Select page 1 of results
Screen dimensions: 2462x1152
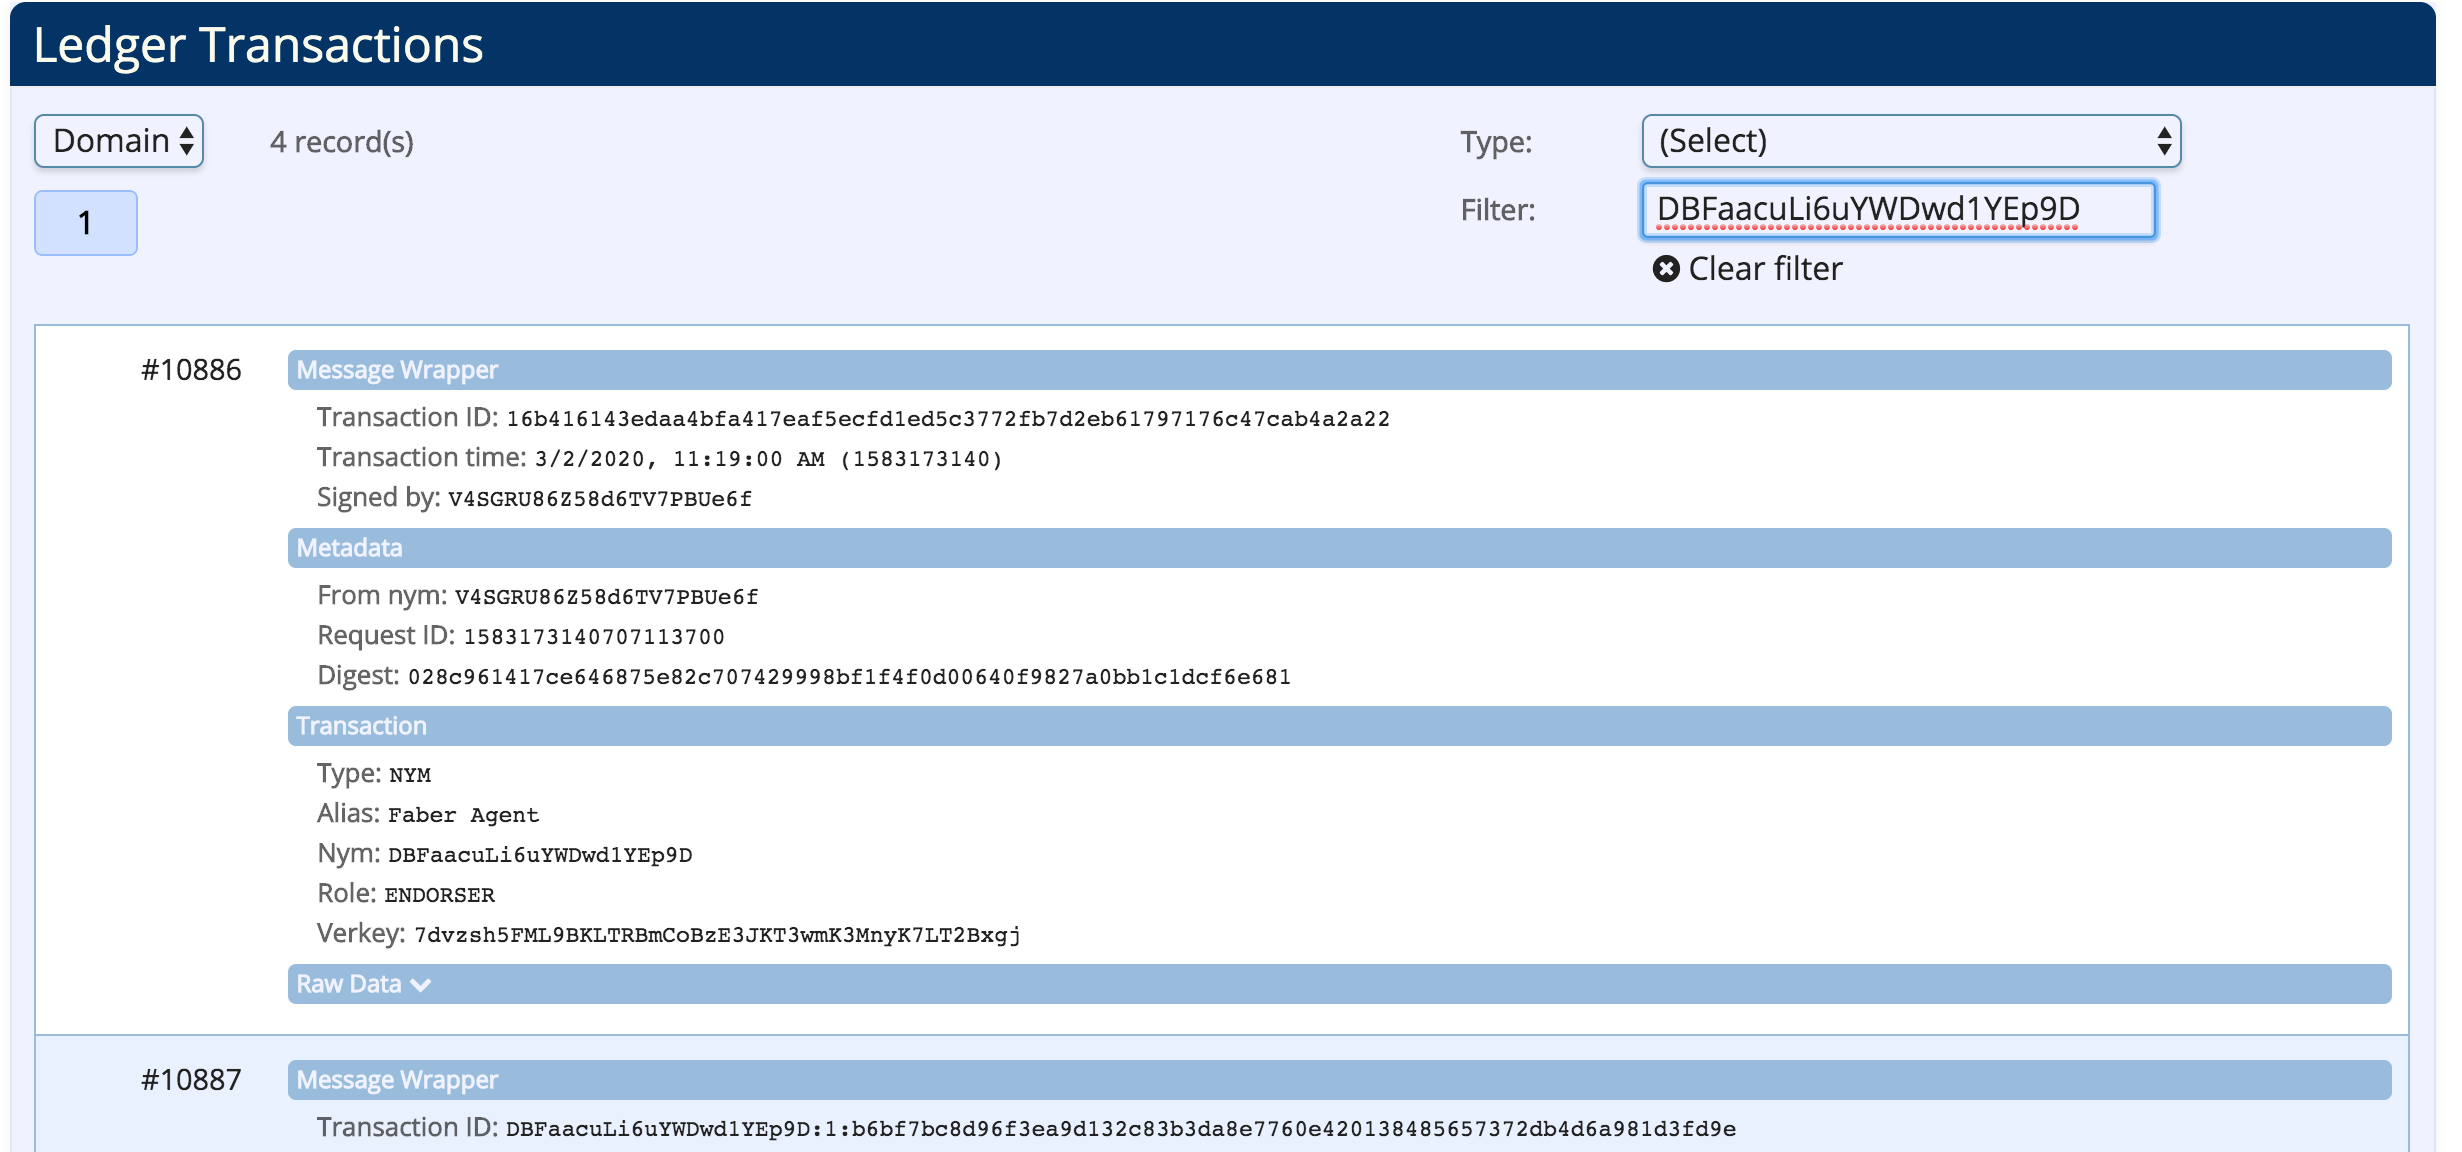(85, 222)
